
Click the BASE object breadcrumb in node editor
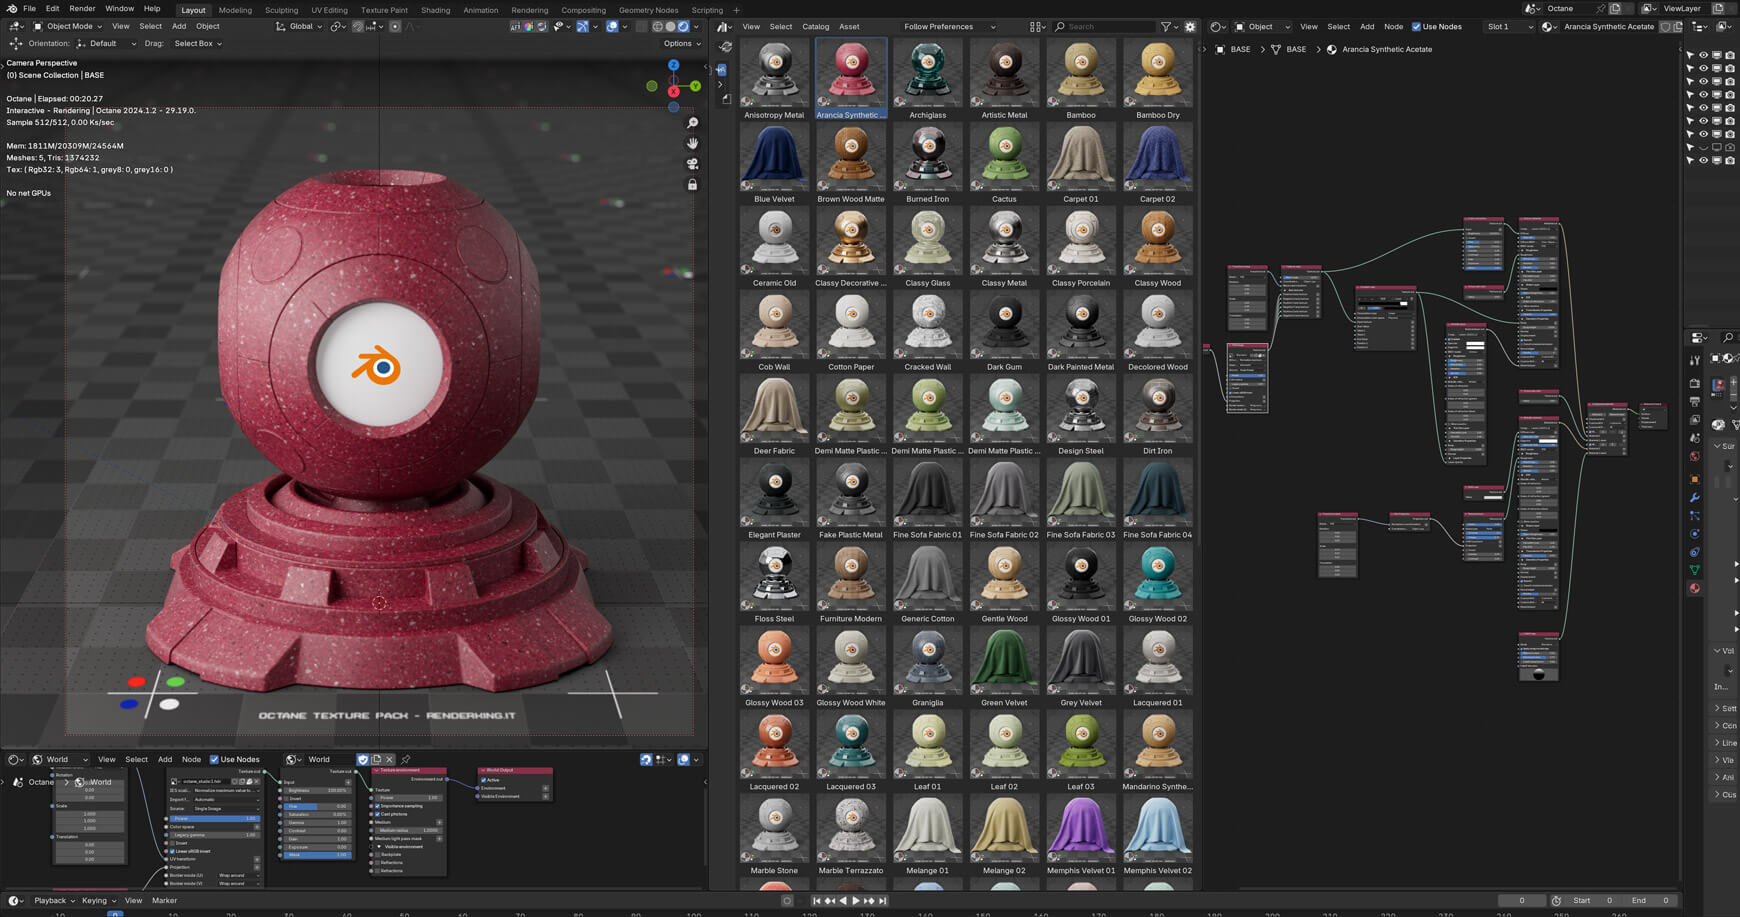[1240, 49]
